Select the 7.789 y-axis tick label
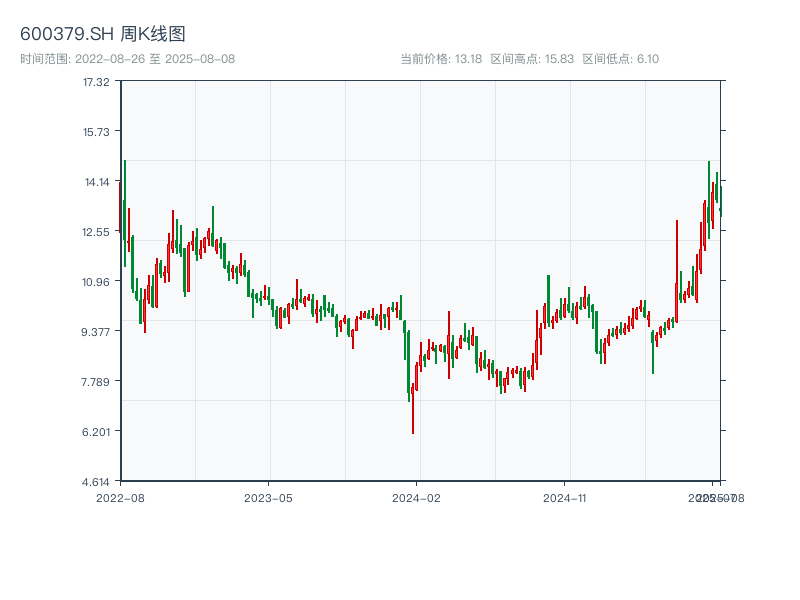Image resolution: width=800 pixels, height=600 pixels. (x=96, y=381)
